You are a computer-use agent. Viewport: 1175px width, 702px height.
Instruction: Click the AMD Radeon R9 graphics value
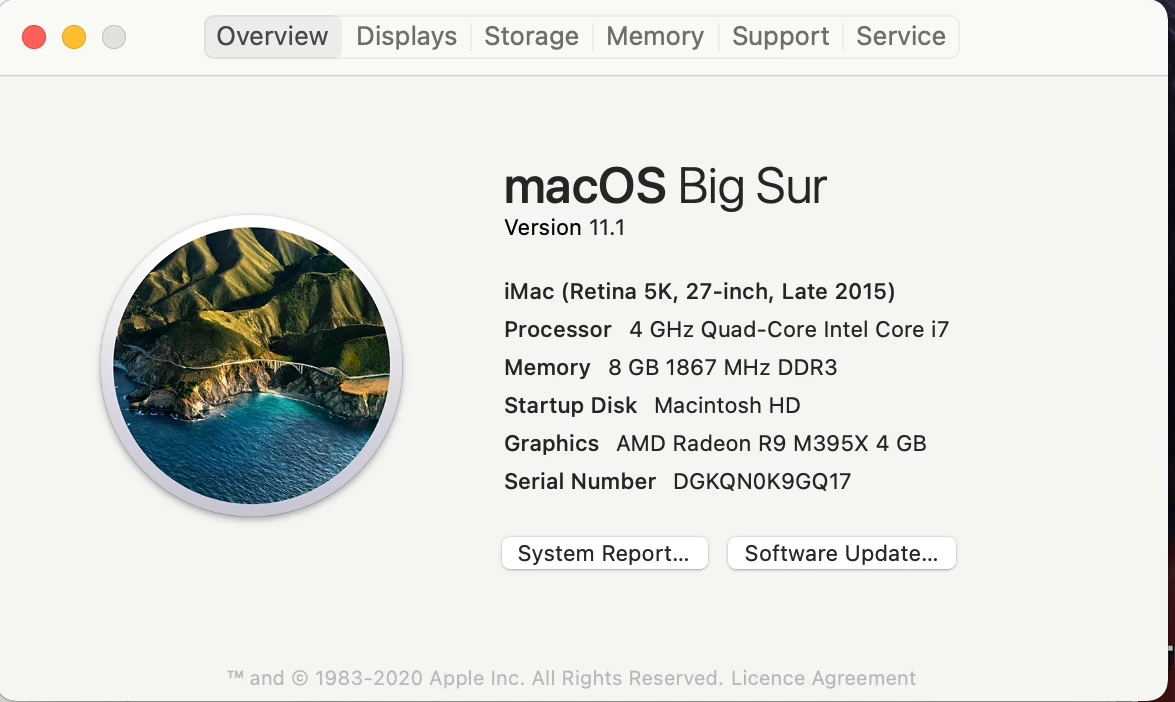tap(771, 444)
